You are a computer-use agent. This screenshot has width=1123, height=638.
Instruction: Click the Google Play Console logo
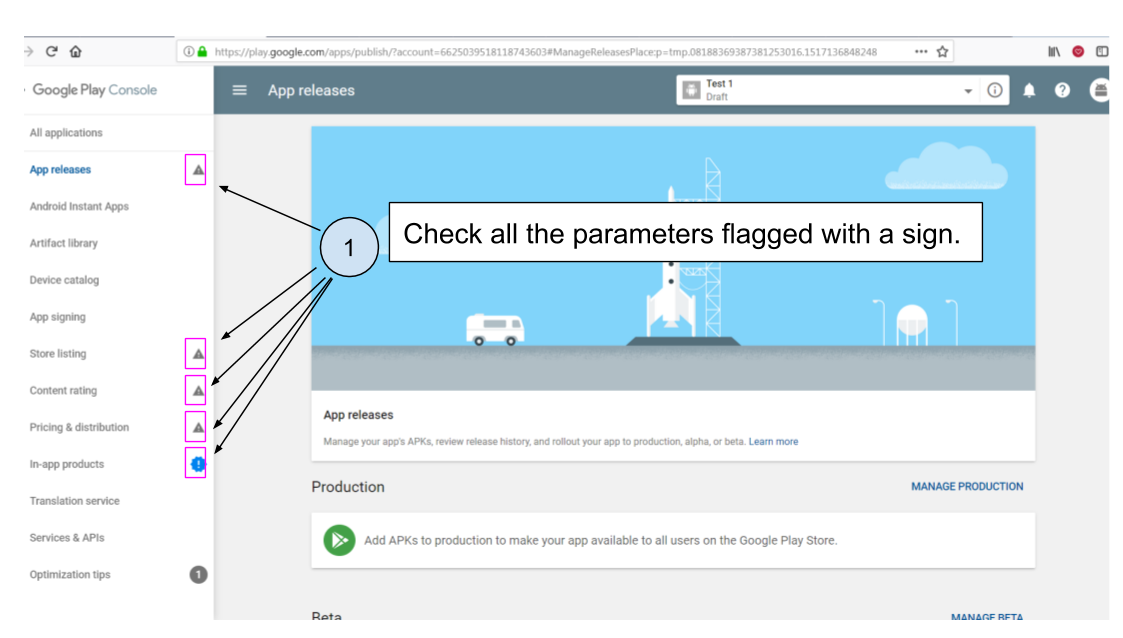coord(95,90)
